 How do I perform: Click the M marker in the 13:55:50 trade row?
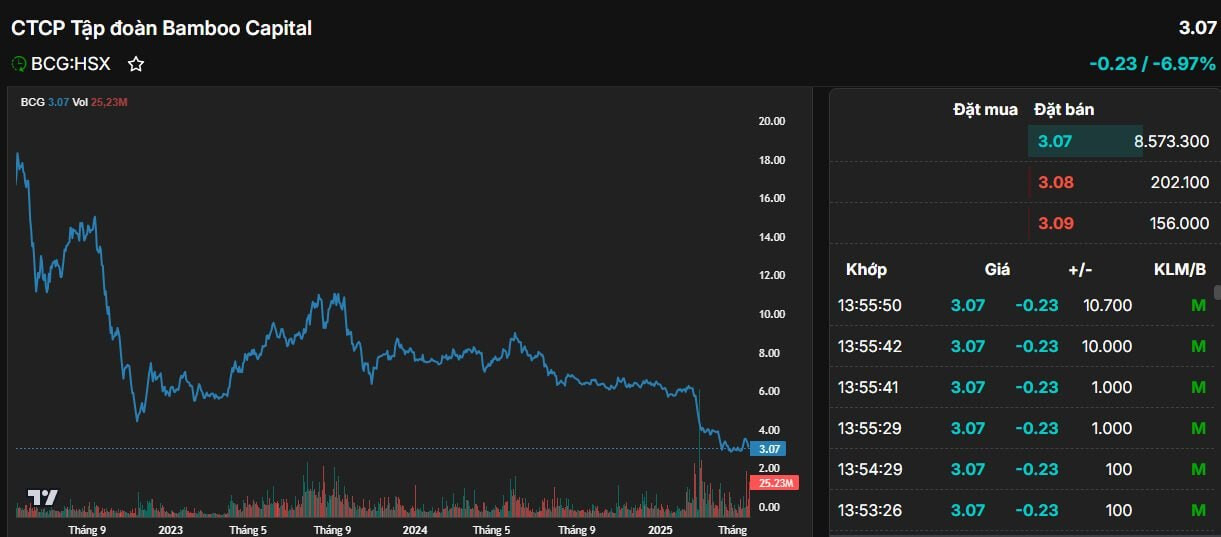(1198, 305)
